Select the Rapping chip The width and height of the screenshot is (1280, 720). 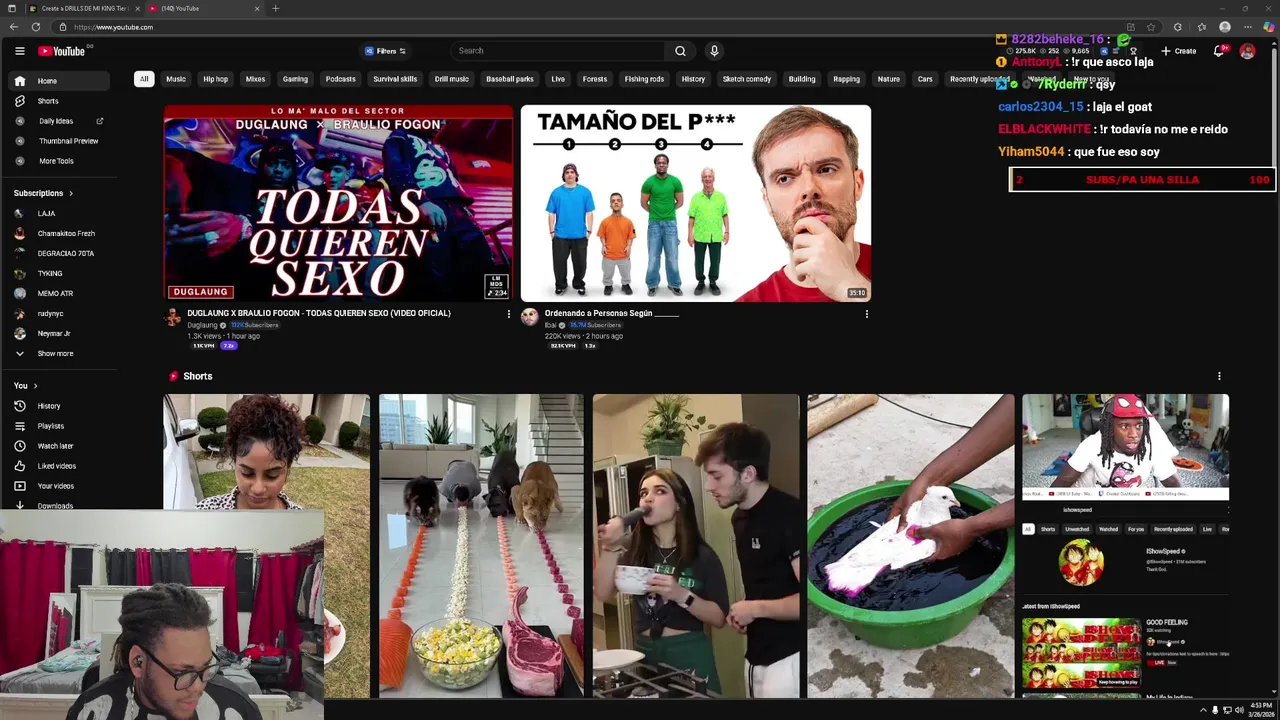tap(847, 79)
